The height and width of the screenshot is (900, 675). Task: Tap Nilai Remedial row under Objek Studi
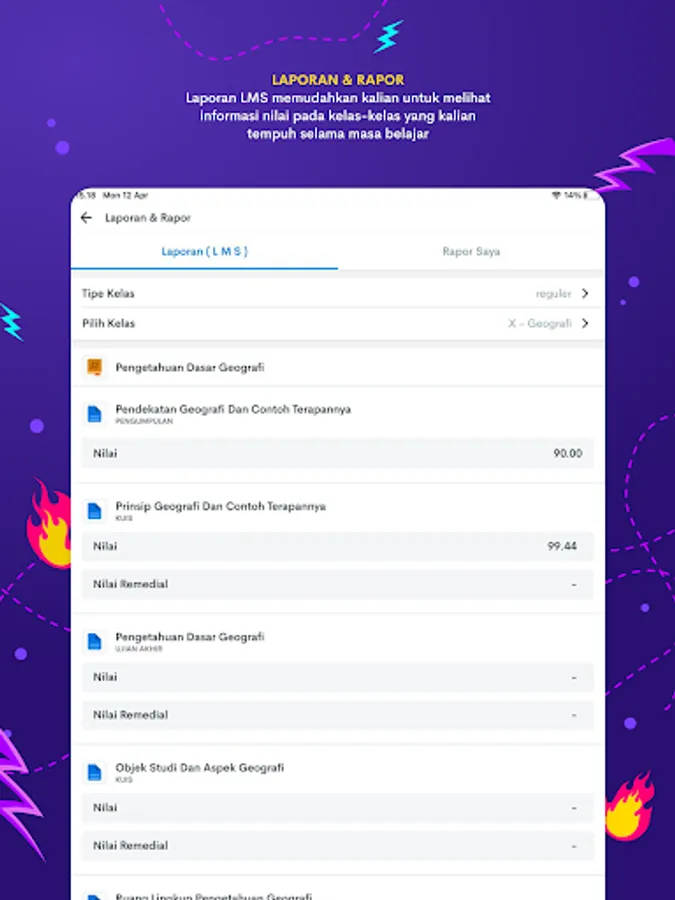point(338,845)
